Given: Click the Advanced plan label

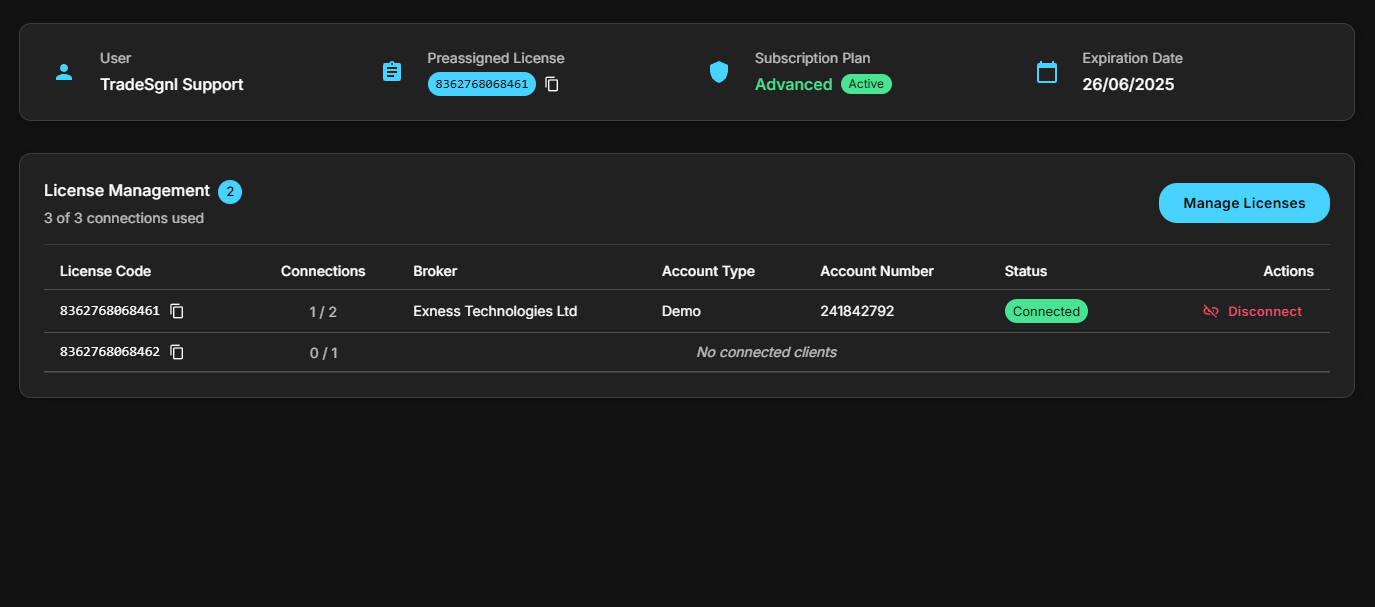Looking at the screenshot, I should (x=793, y=84).
